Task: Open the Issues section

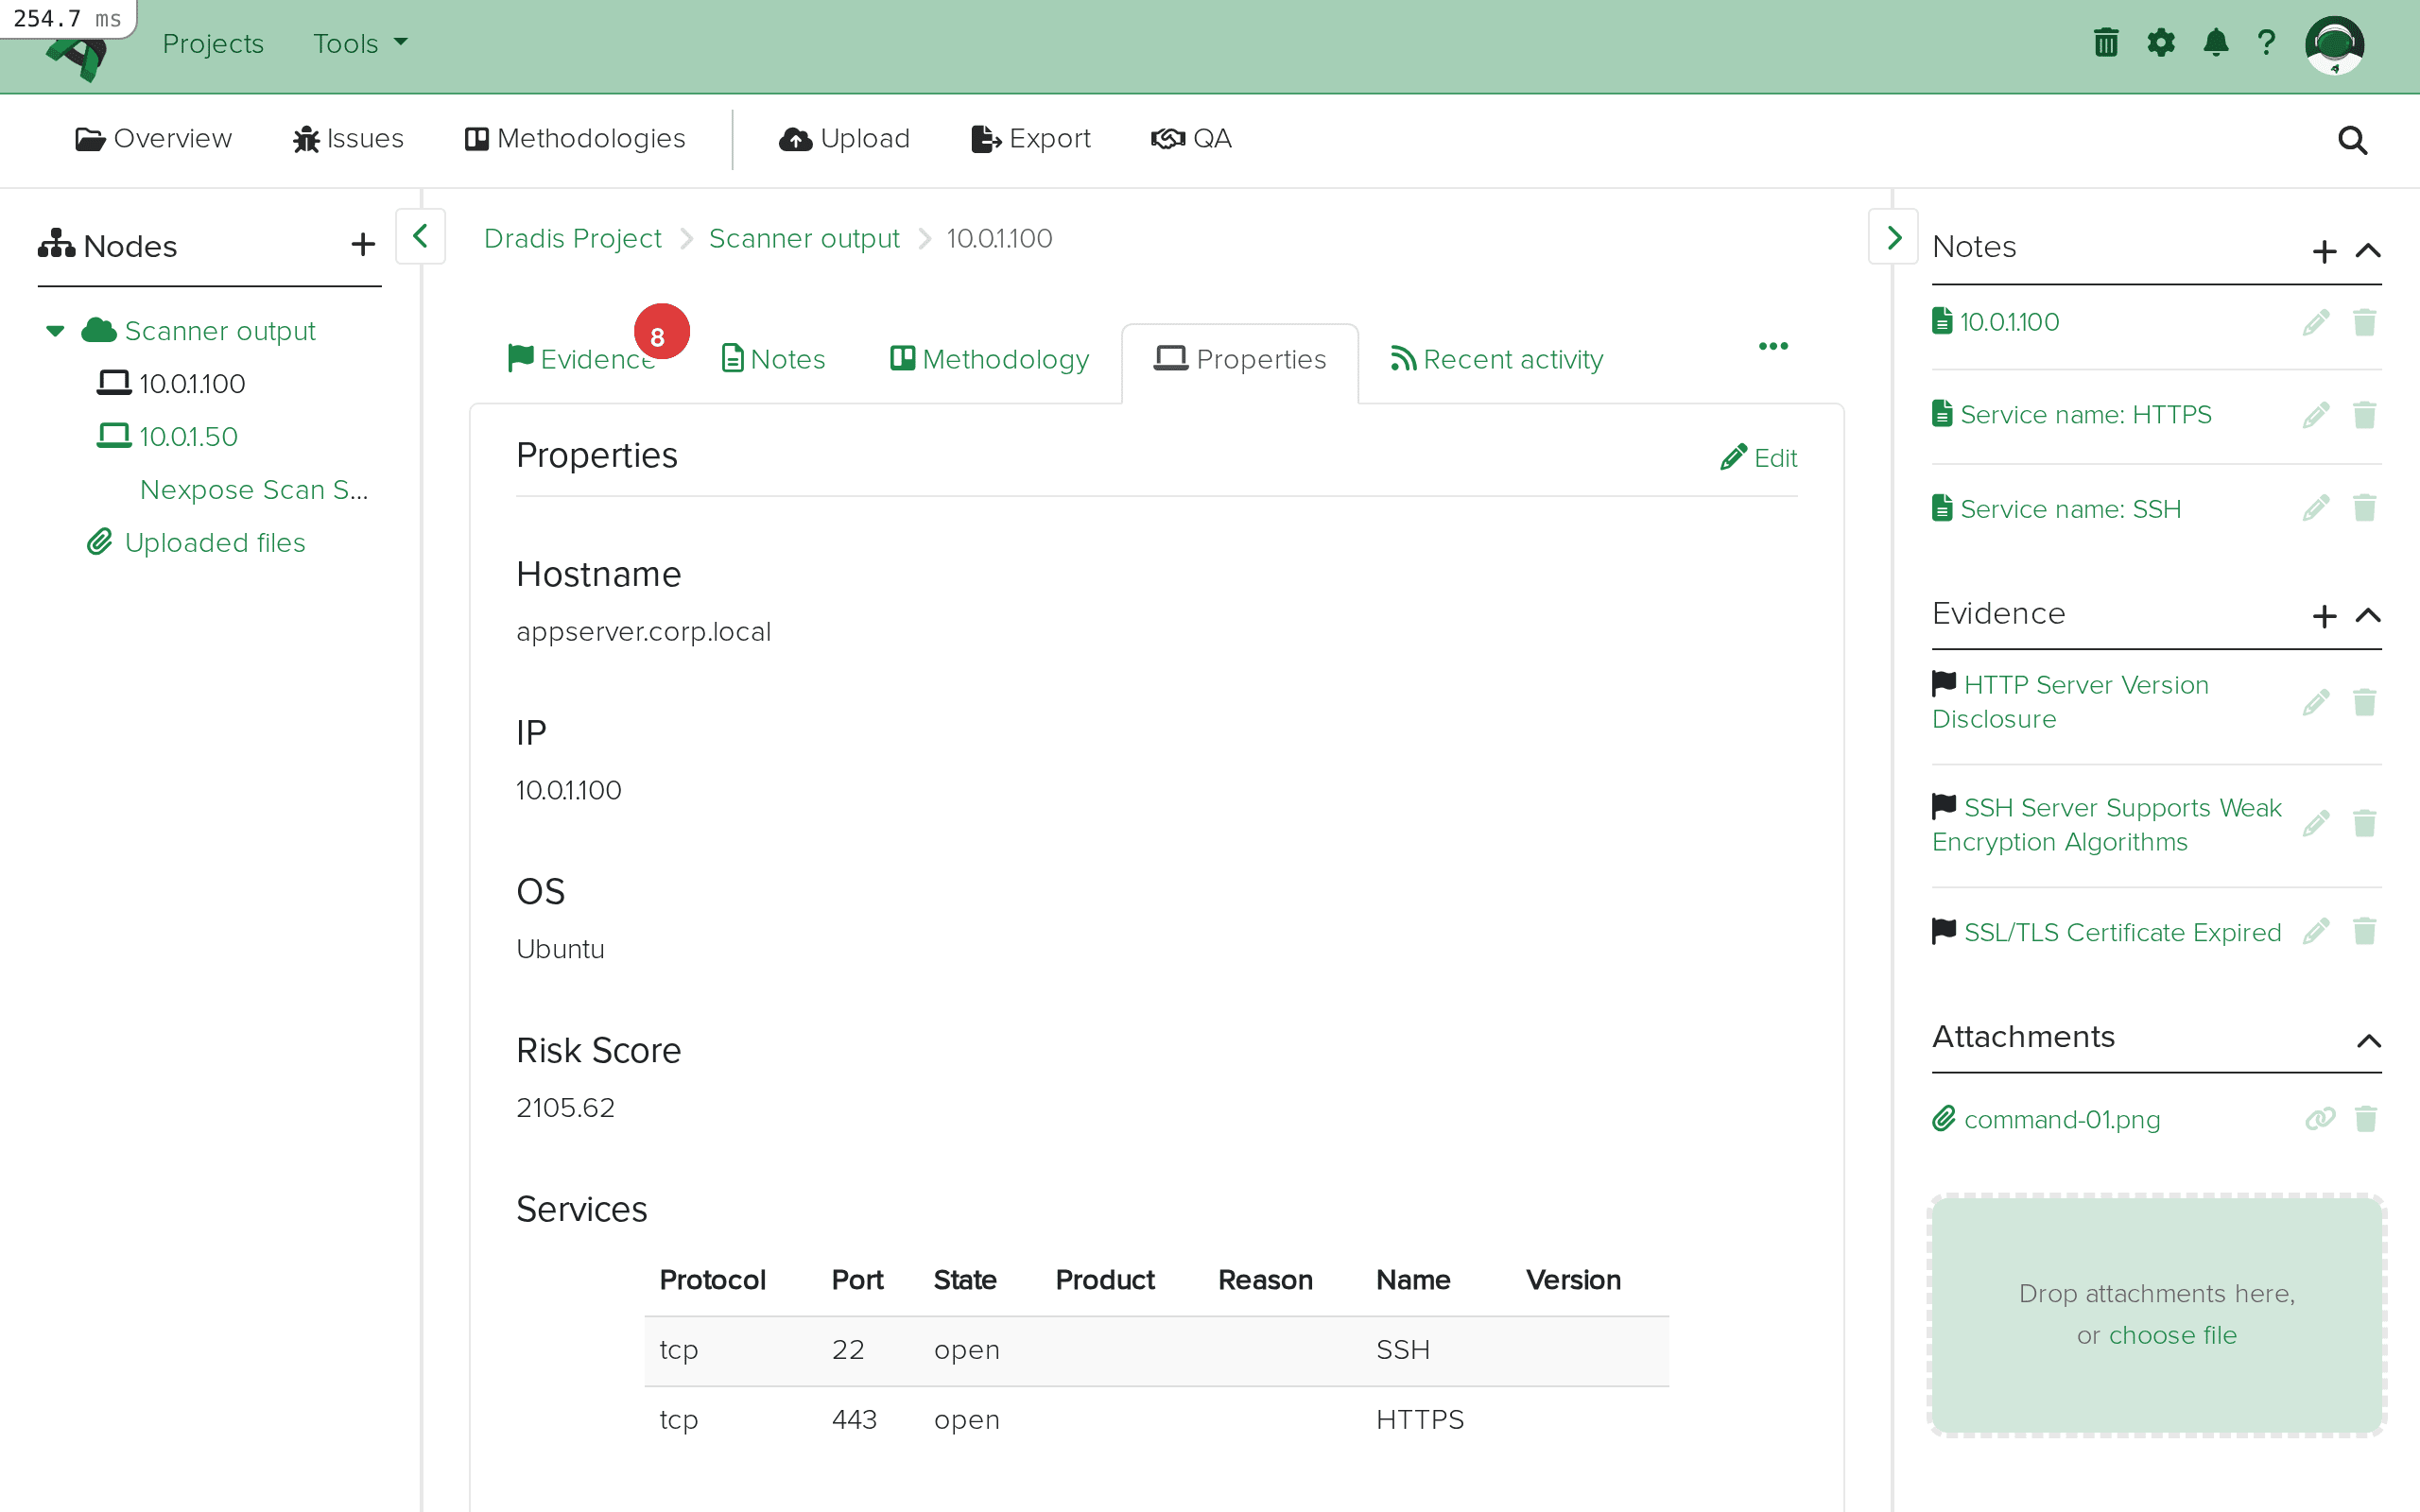Action: (x=347, y=139)
